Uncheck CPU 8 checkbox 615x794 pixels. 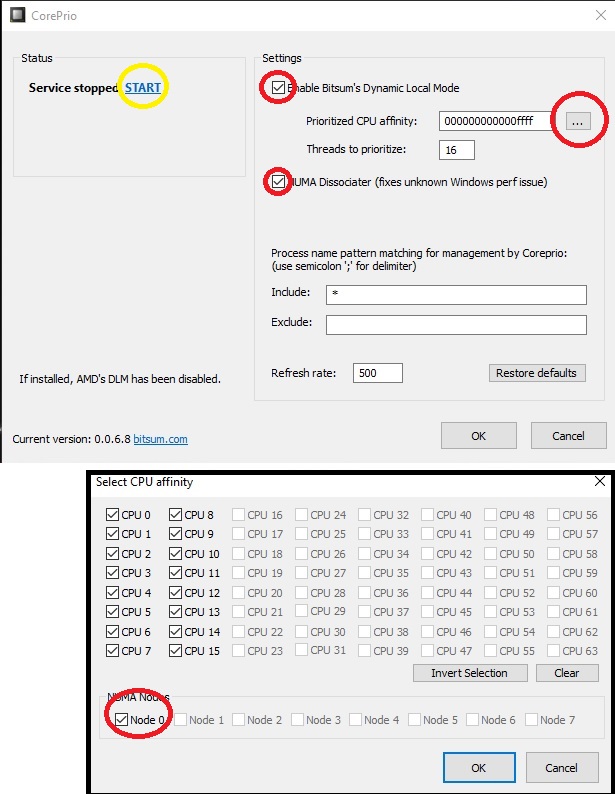pos(176,515)
